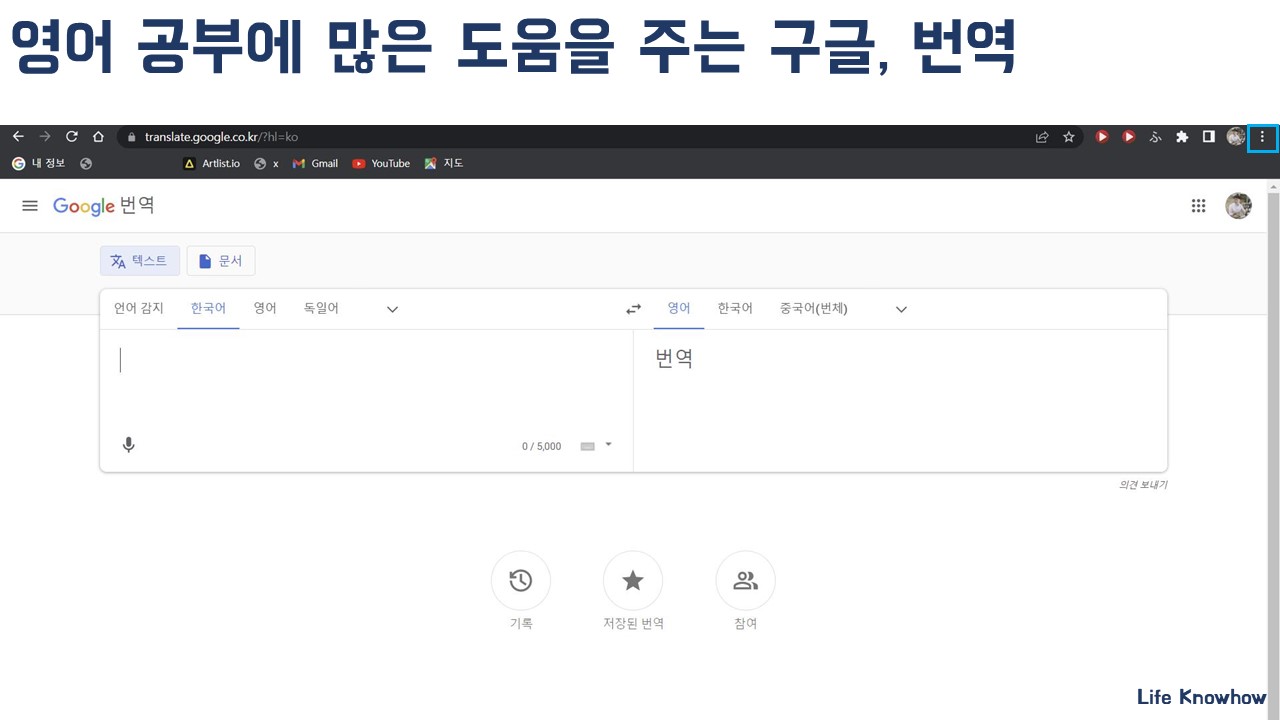Select the 문서 translation mode
This screenshot has width=1280, height=720.
[221, 261]
